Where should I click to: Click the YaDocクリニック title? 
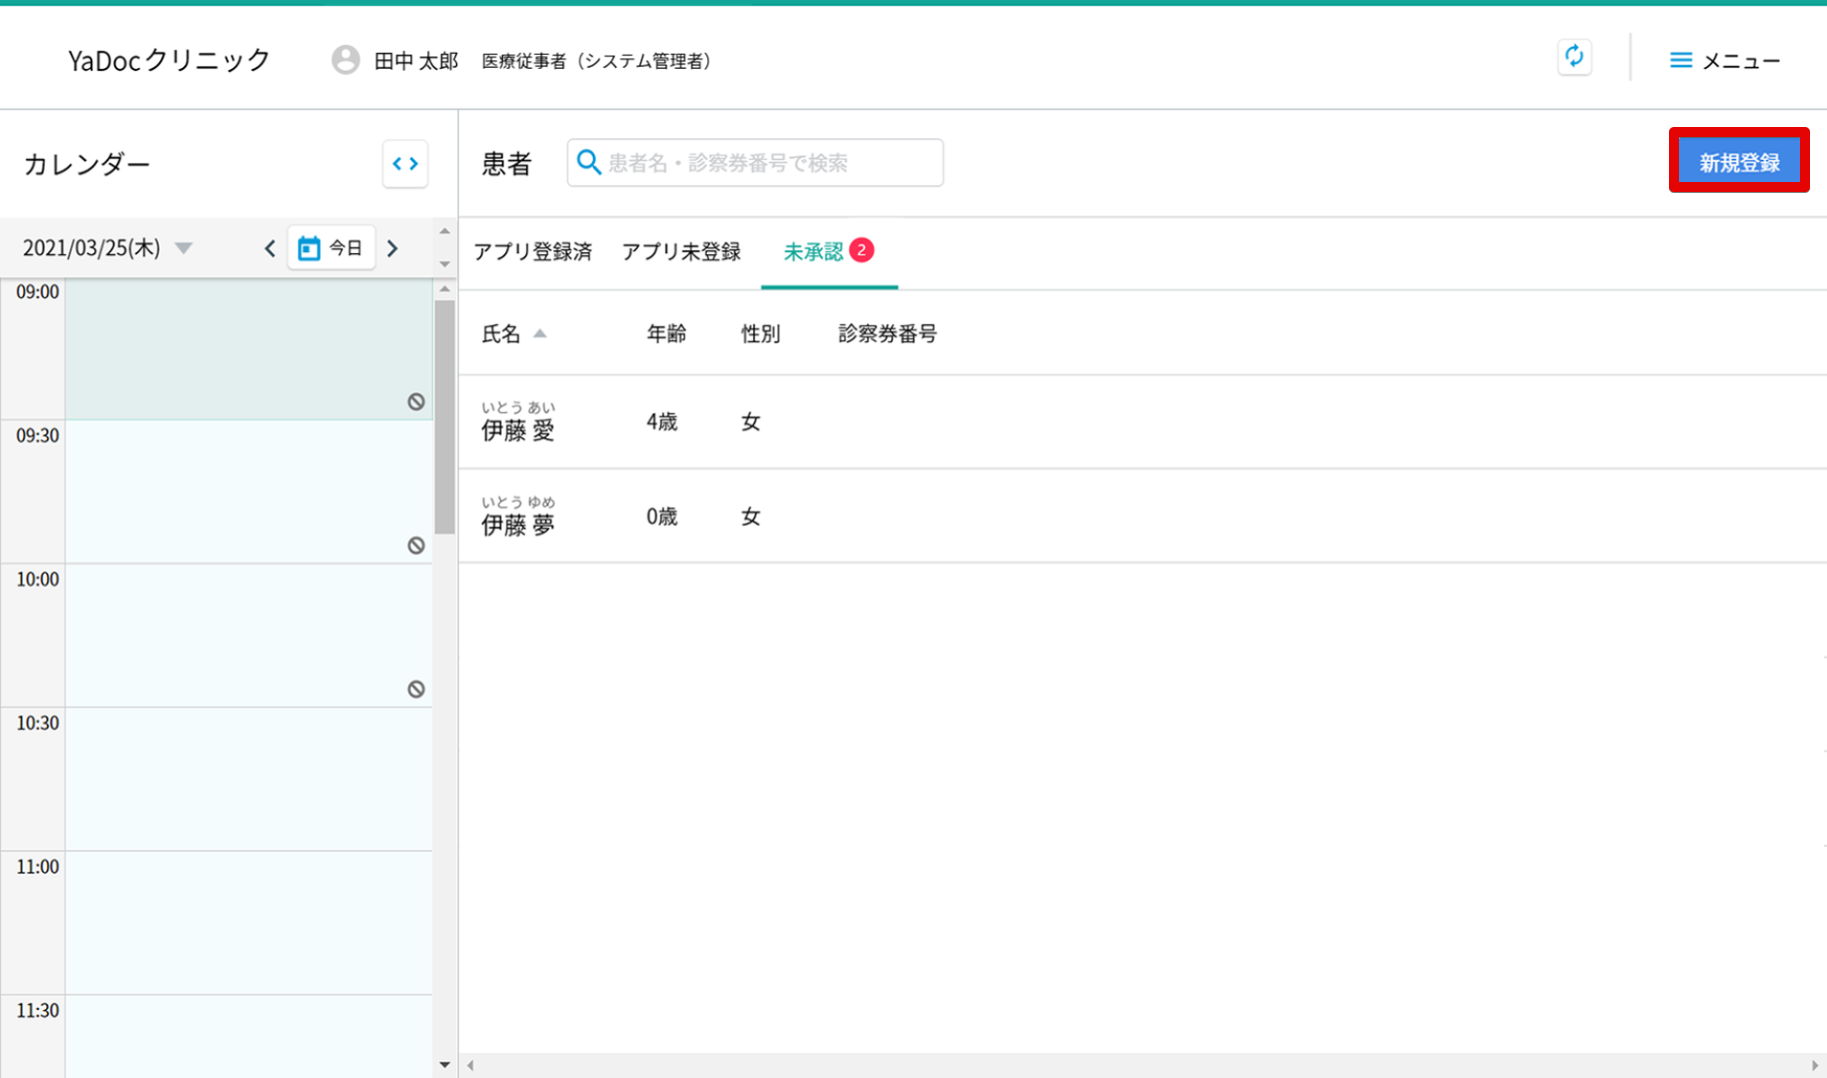pyautogui.click(x=169, y=60)
